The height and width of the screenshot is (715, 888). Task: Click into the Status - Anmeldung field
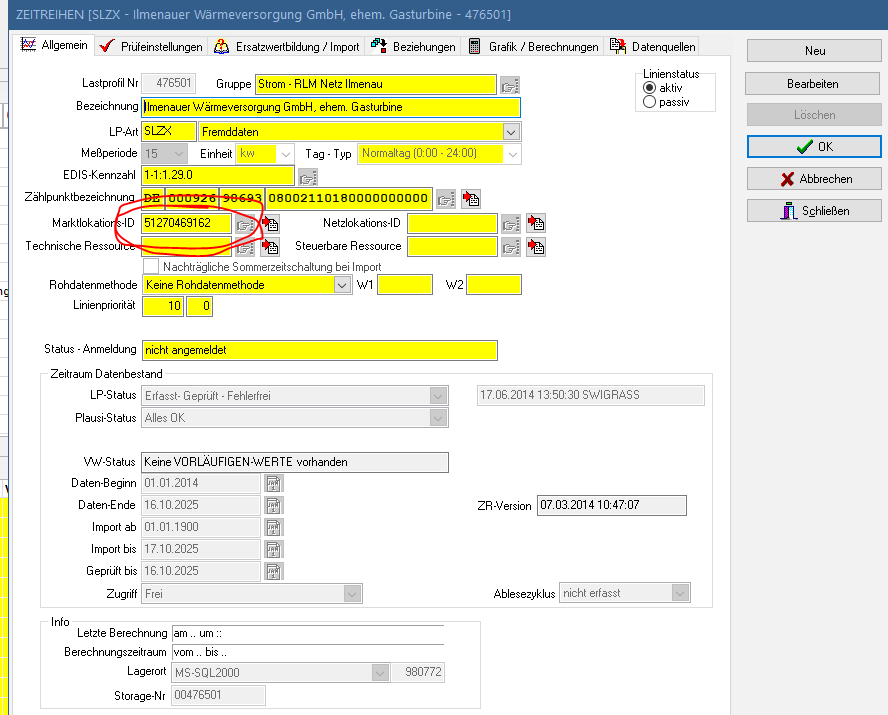319,350
